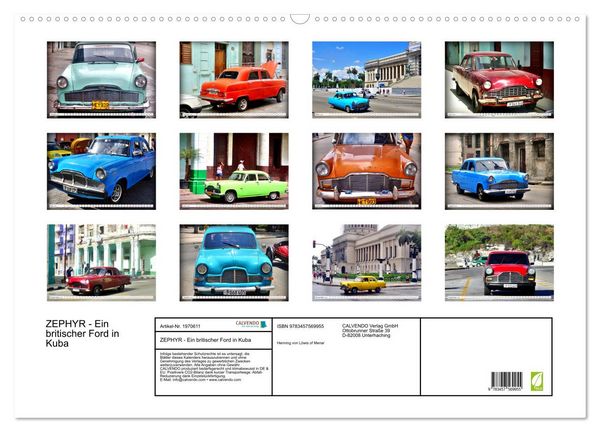Click the ISBN barcode
The width and height of the screenshot is (600, 432).
point(506,381)
